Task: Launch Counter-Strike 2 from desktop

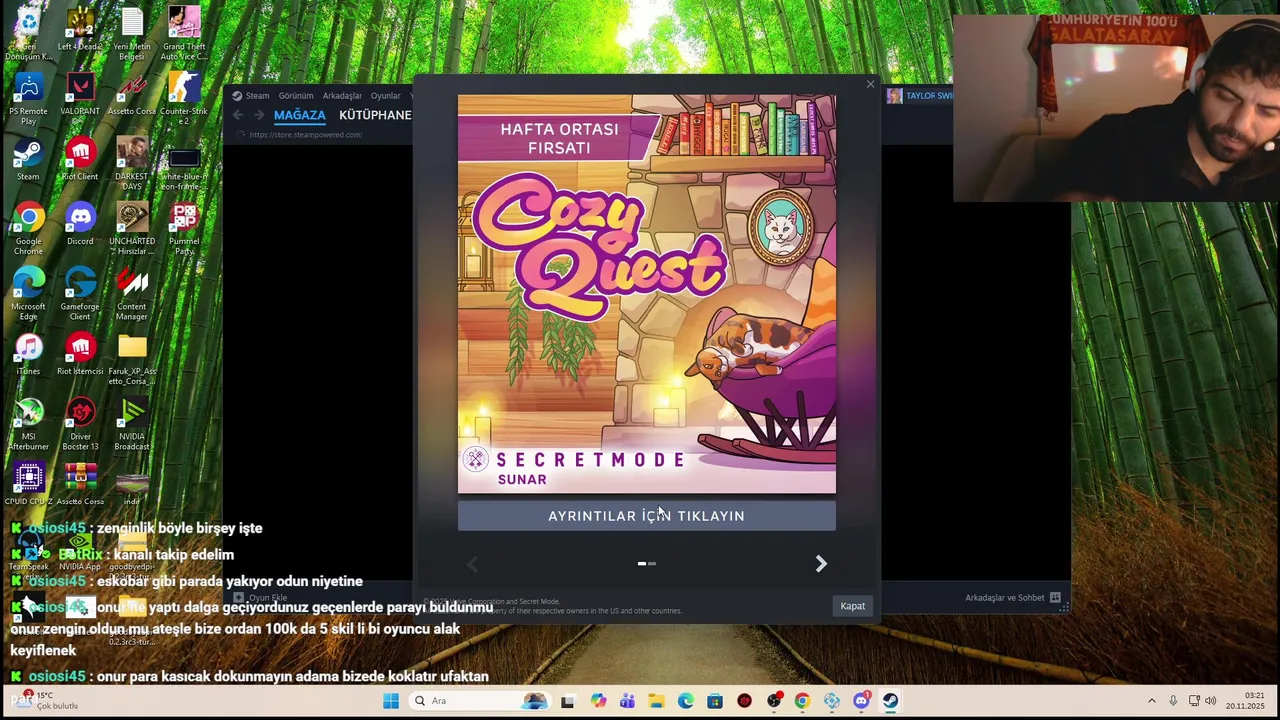Action: point(184,99)
